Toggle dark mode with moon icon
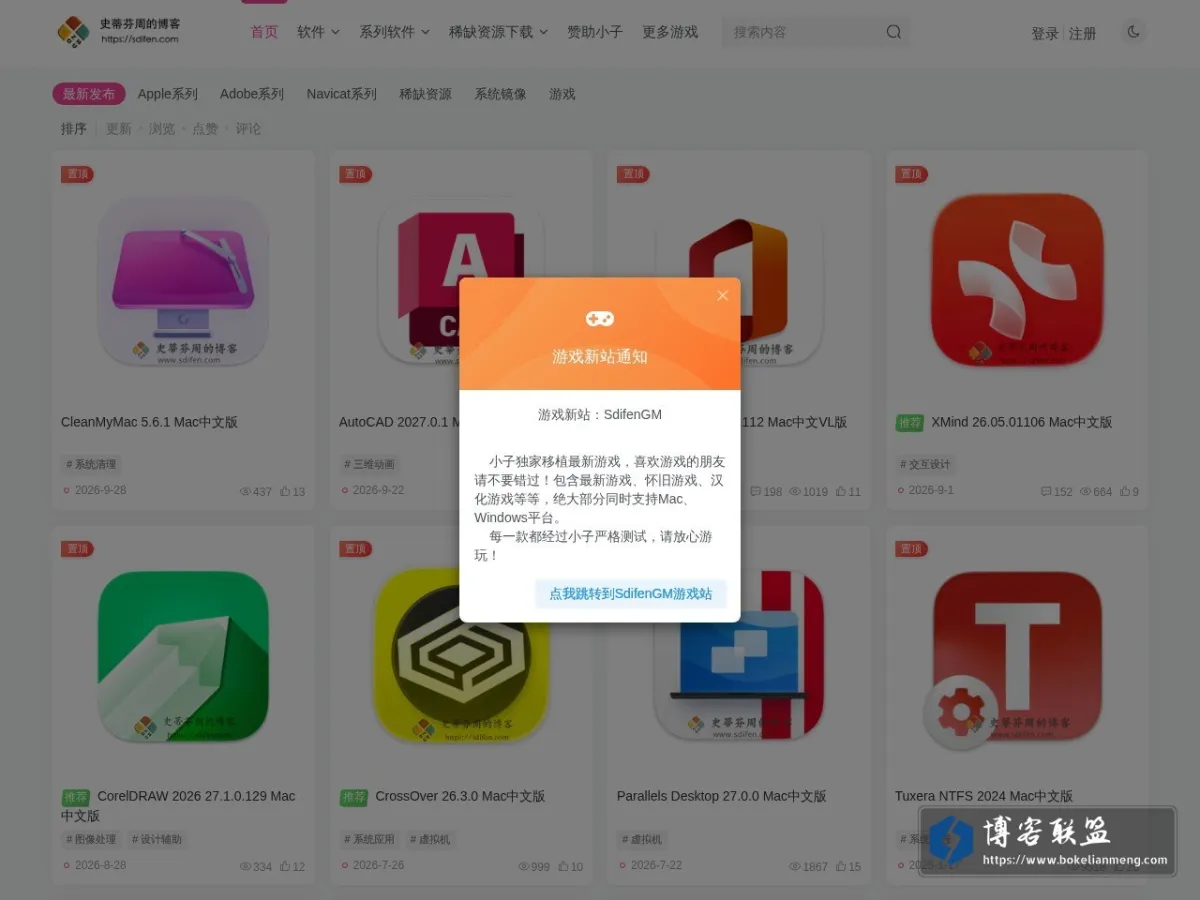The width and height of the screenshot is (1200, 900). pos(1133,32)
